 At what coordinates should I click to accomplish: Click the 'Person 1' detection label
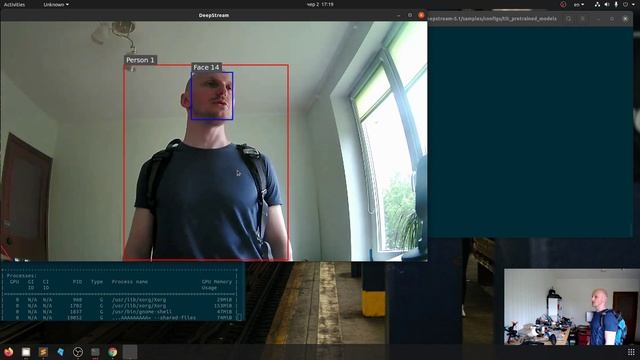[140, 60]
